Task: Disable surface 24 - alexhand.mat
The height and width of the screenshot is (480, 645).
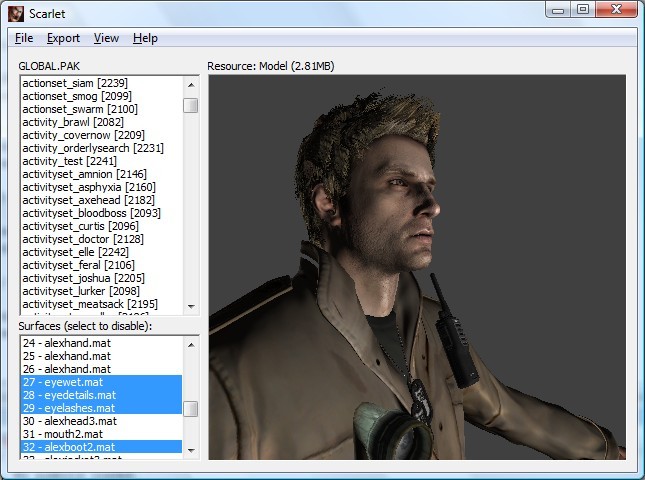Action: (101, 343)
